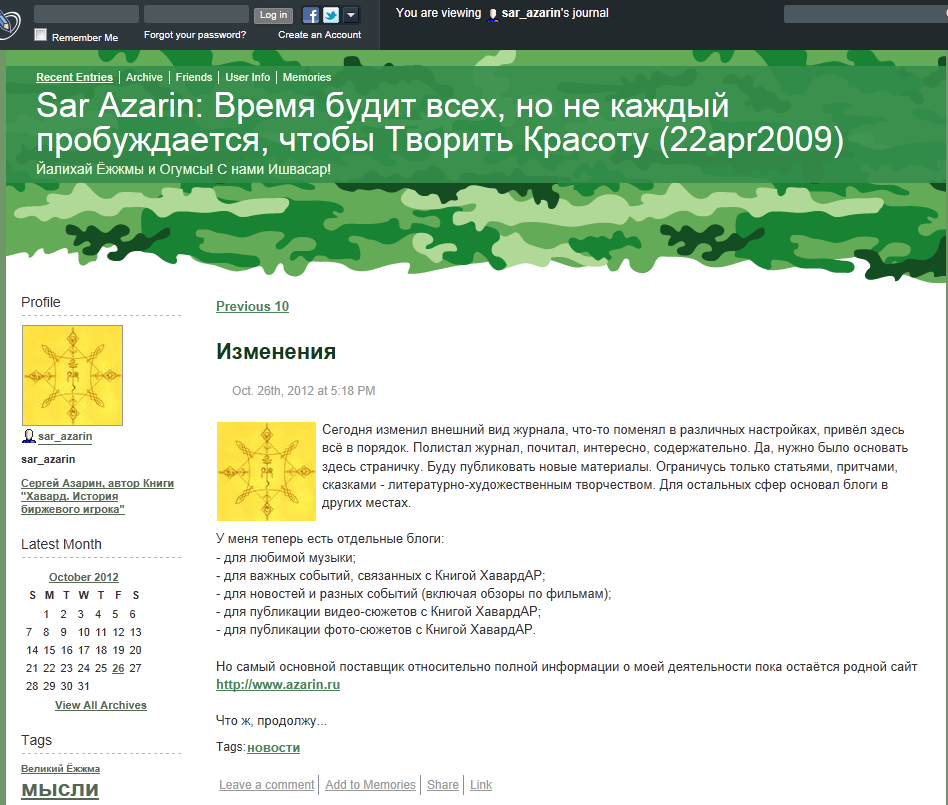948x805 pixels.
Task: Click the user icon beside sar_azarin in header
Action: click(492, 14)
